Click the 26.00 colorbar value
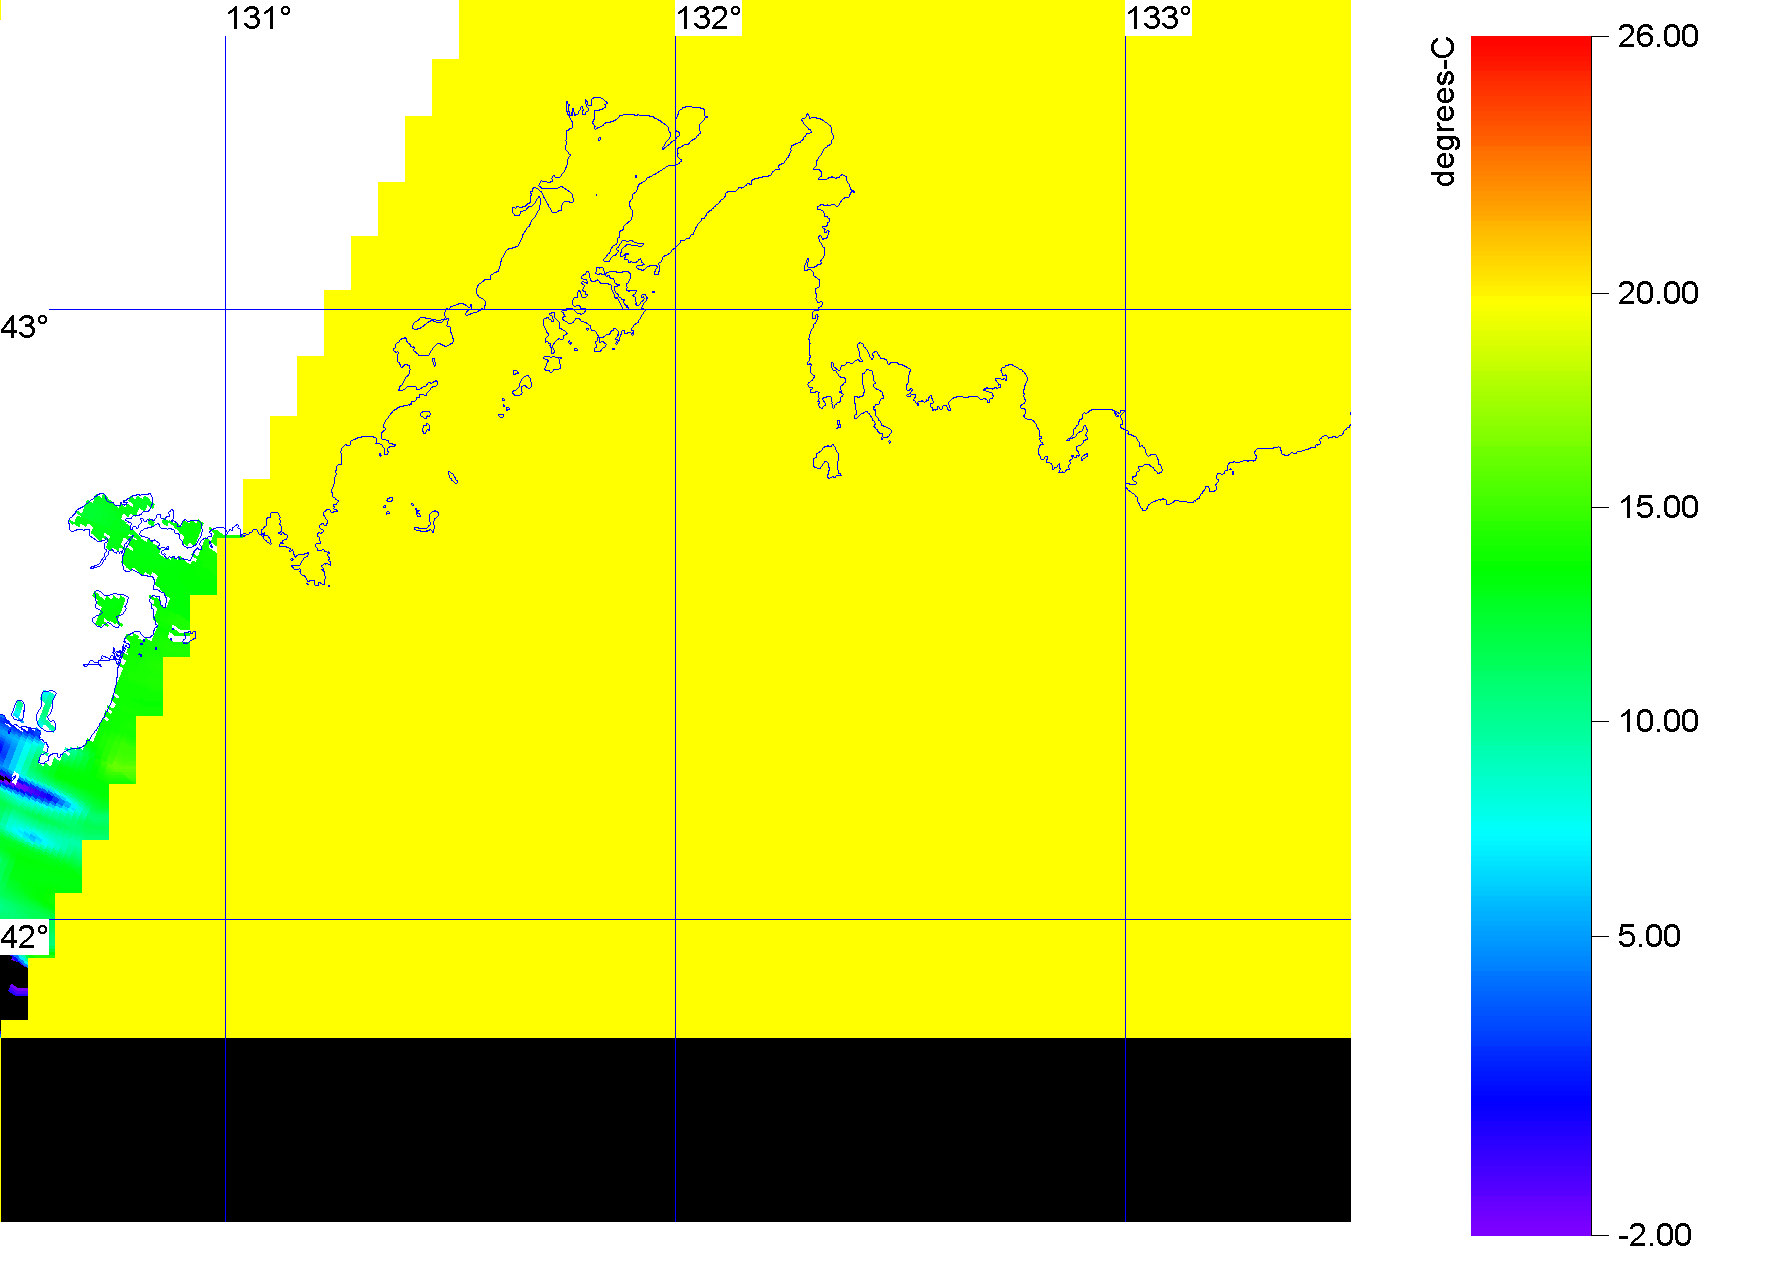This screenshot has width=1789, height=1272. point(1657,36)
